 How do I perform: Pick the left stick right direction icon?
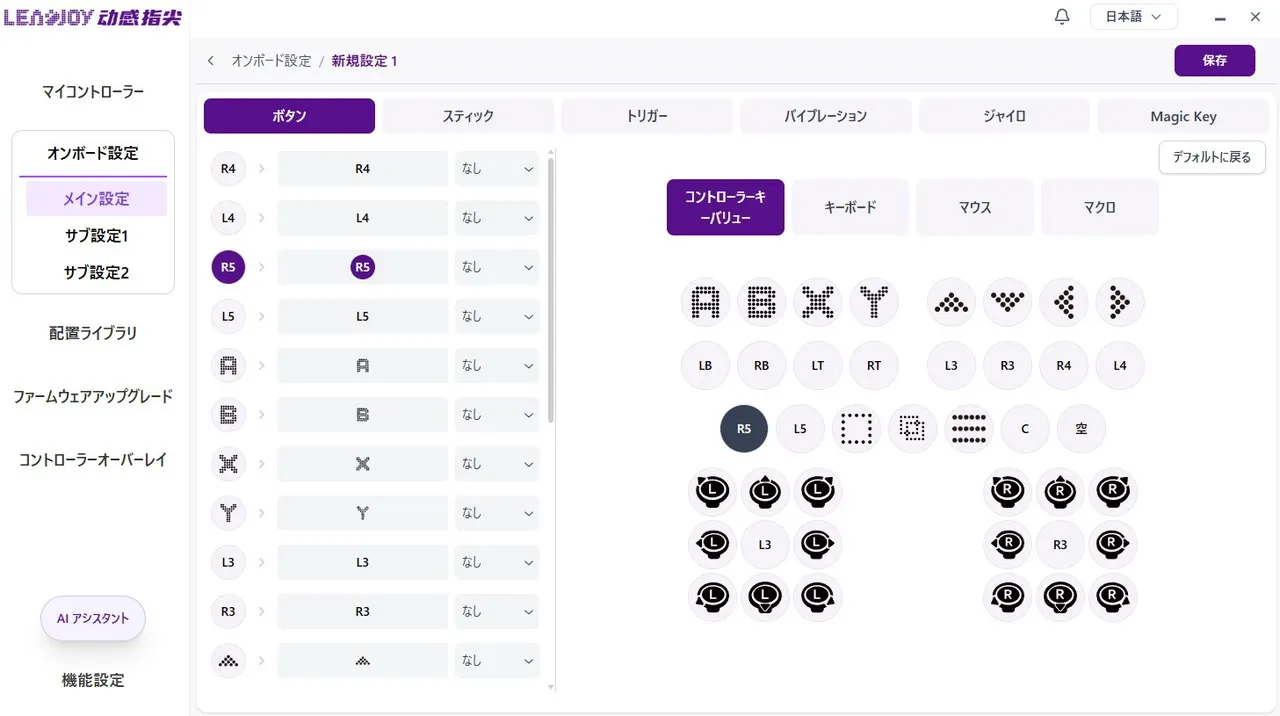(818, 545)
